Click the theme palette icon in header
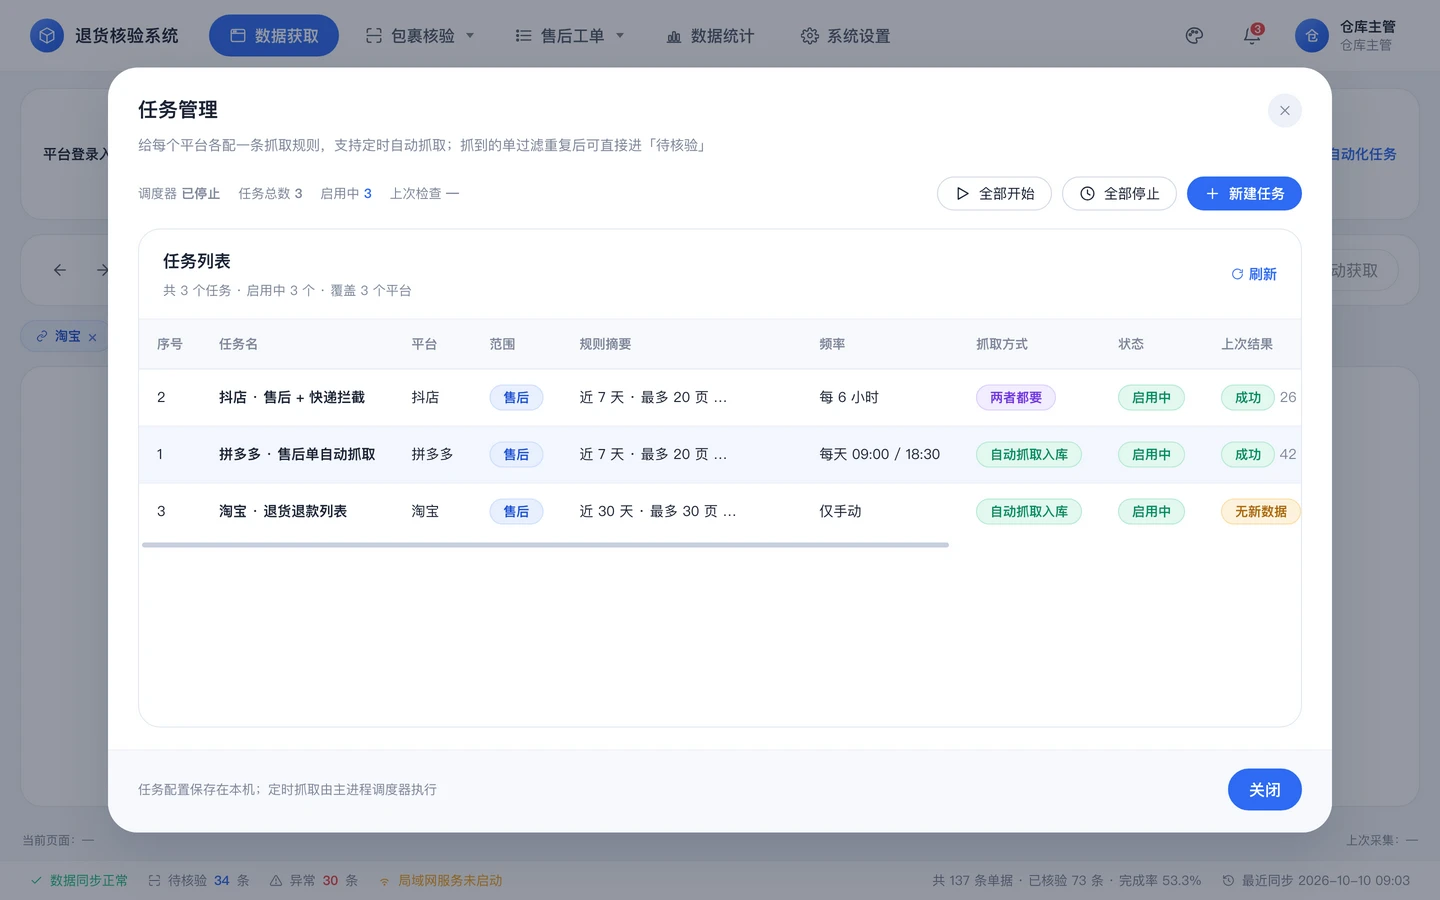Viewport: 1440px width, 900px height. [x=1194, y=36]
